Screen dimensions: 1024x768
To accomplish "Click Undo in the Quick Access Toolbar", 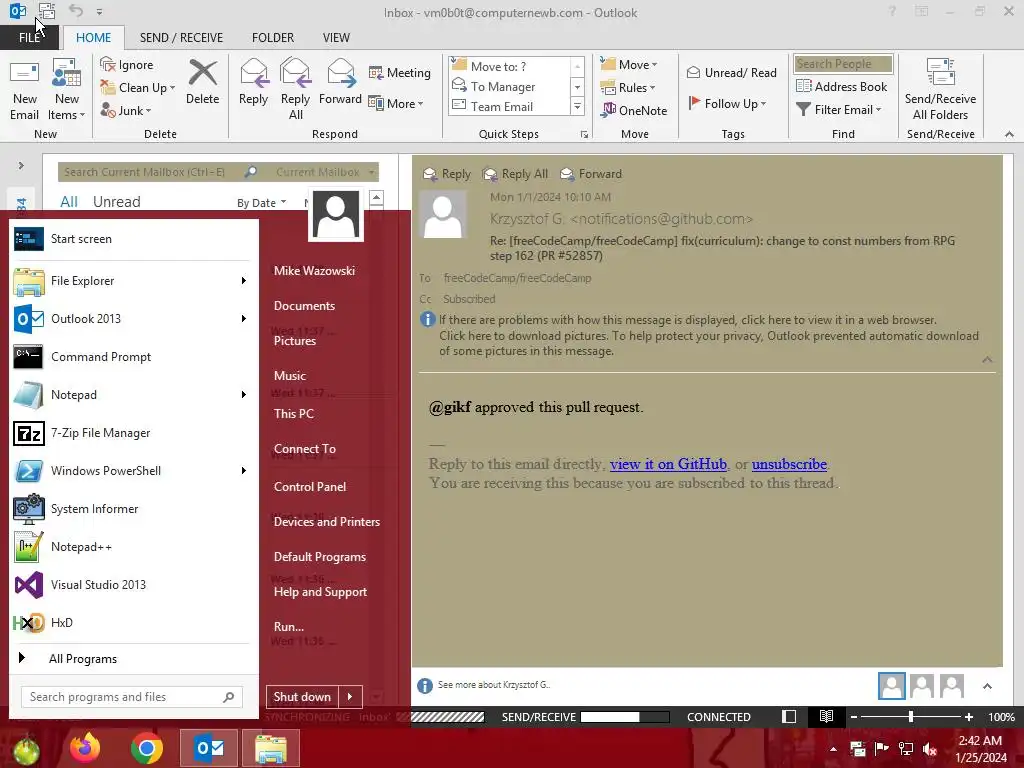I will (x=76, y=11).
